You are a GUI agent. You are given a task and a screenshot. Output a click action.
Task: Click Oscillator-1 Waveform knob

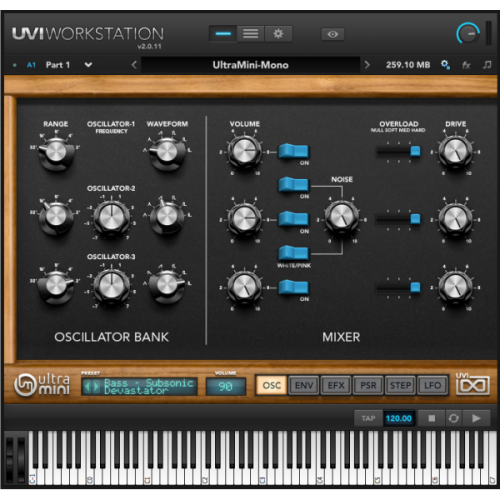[x=167, y=152]
